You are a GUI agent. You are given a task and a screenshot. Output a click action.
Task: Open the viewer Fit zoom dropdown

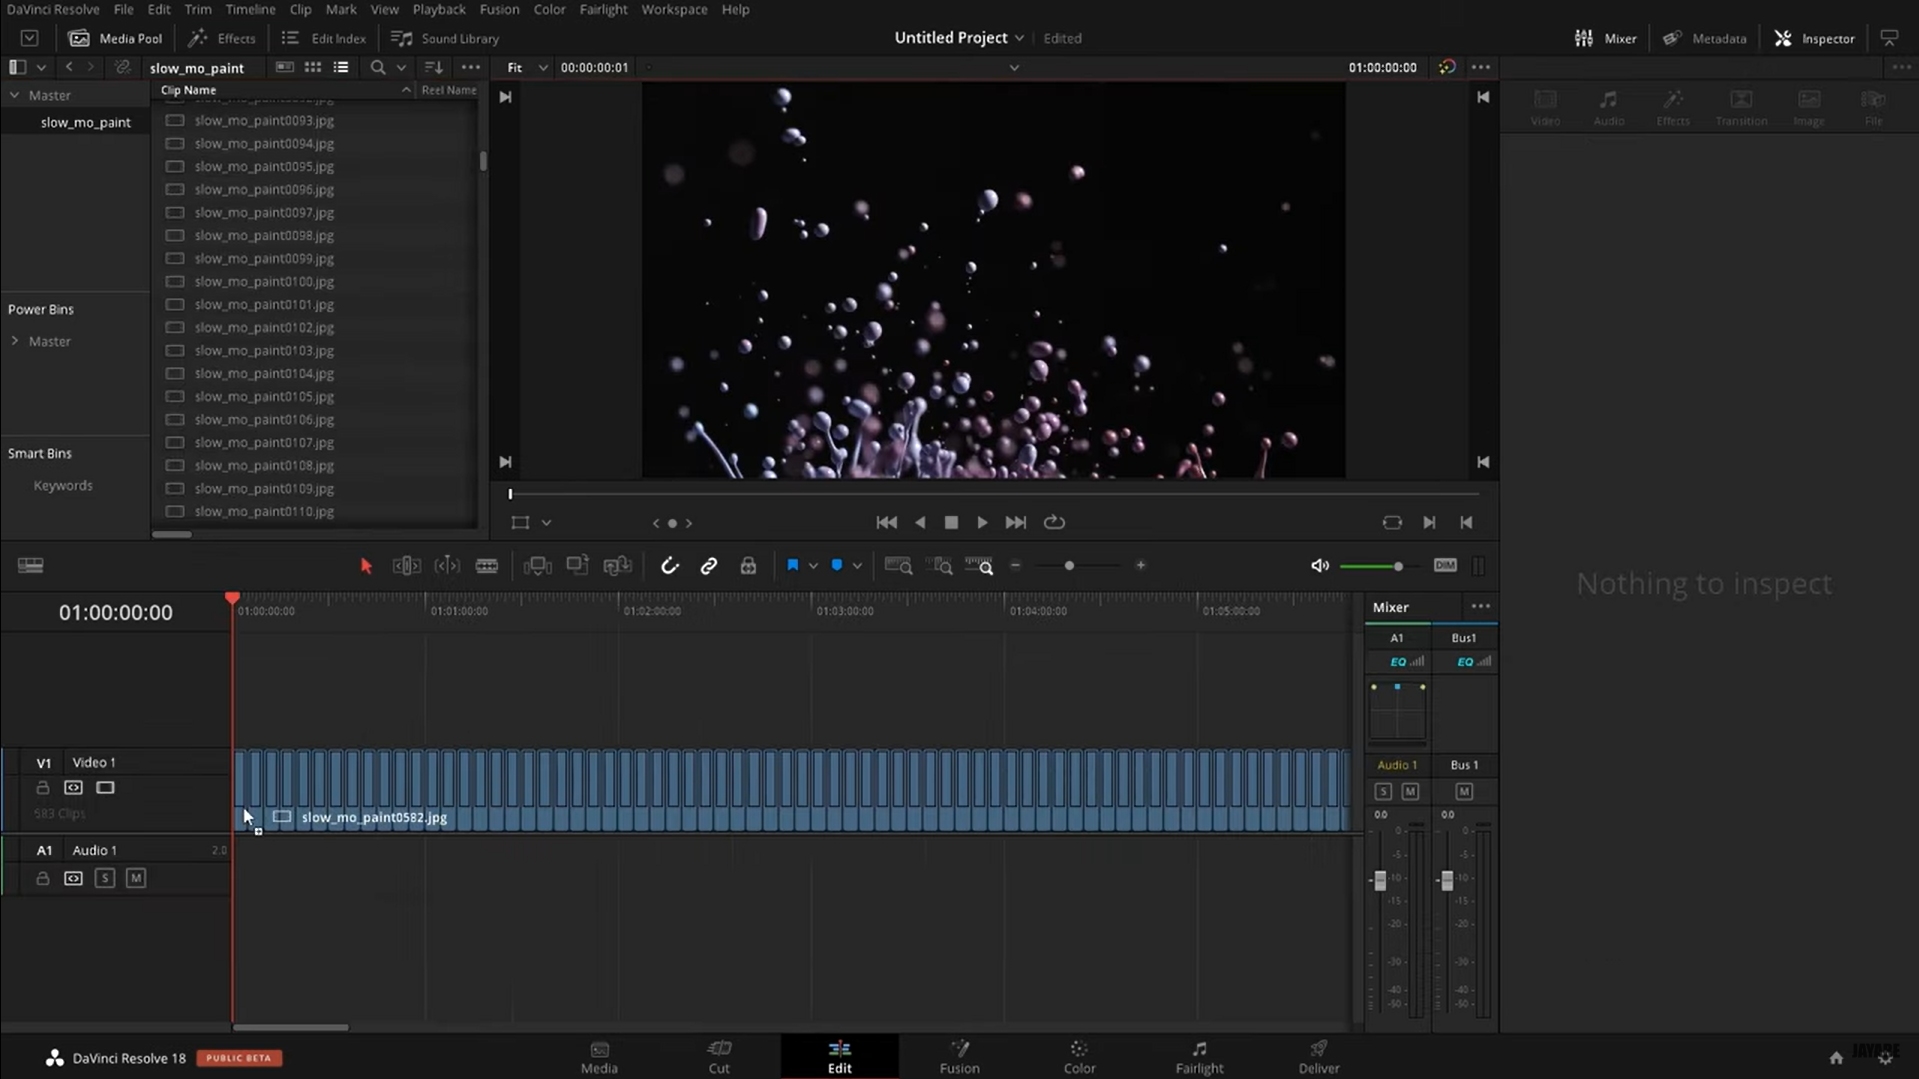[524, 67]
